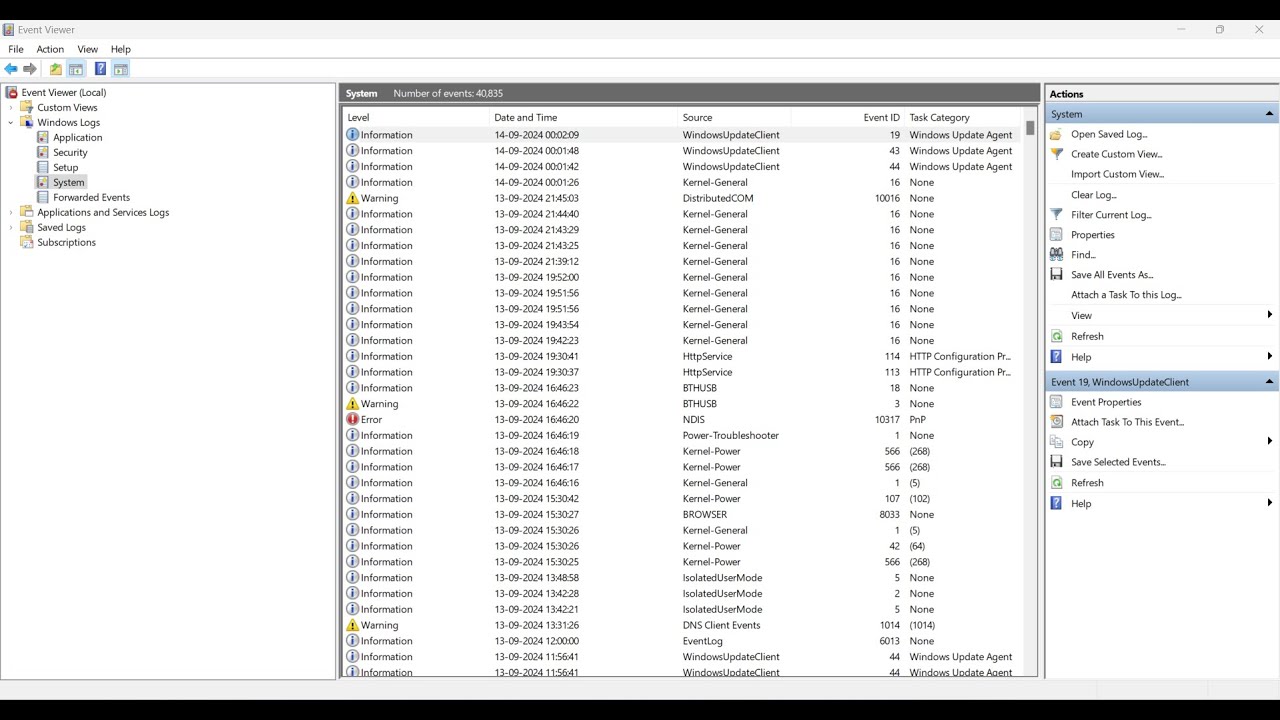Collapse the Windows Logs tree node
The image size is (1280, 720).
coord(11,122)
